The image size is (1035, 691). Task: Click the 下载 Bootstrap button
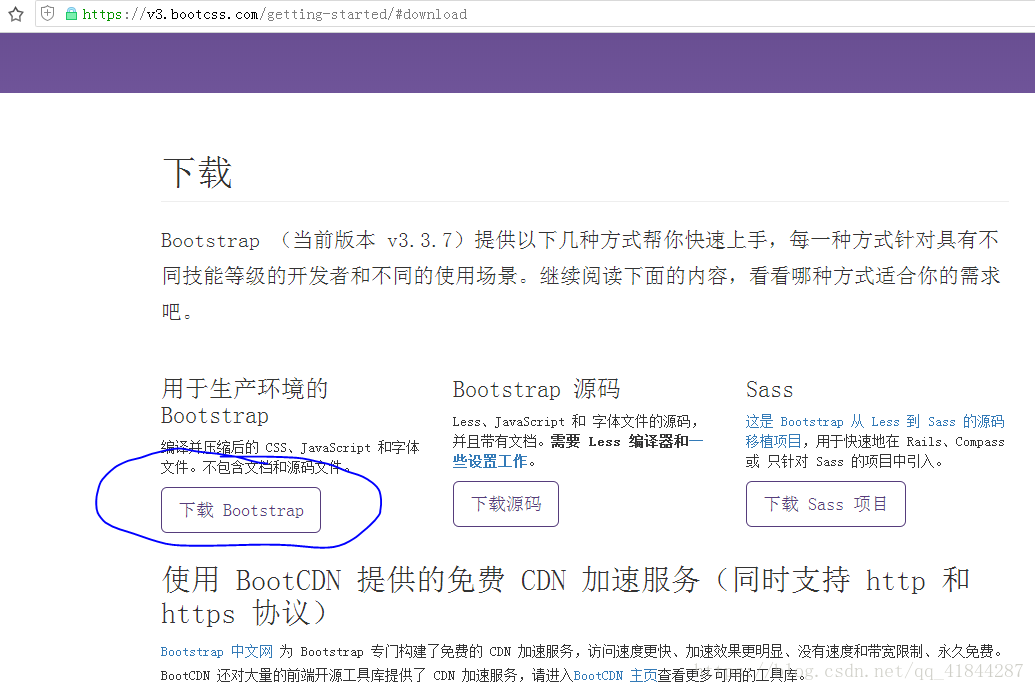point(241,510)
